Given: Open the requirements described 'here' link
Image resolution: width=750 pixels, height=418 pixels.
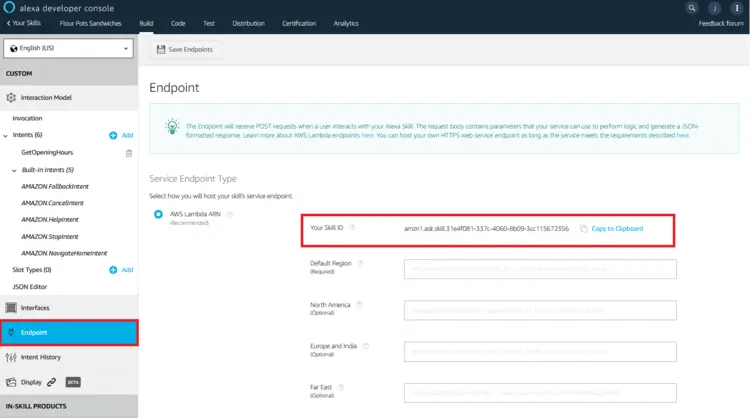Looking at the screenshot, I should (x=683, y=135).
